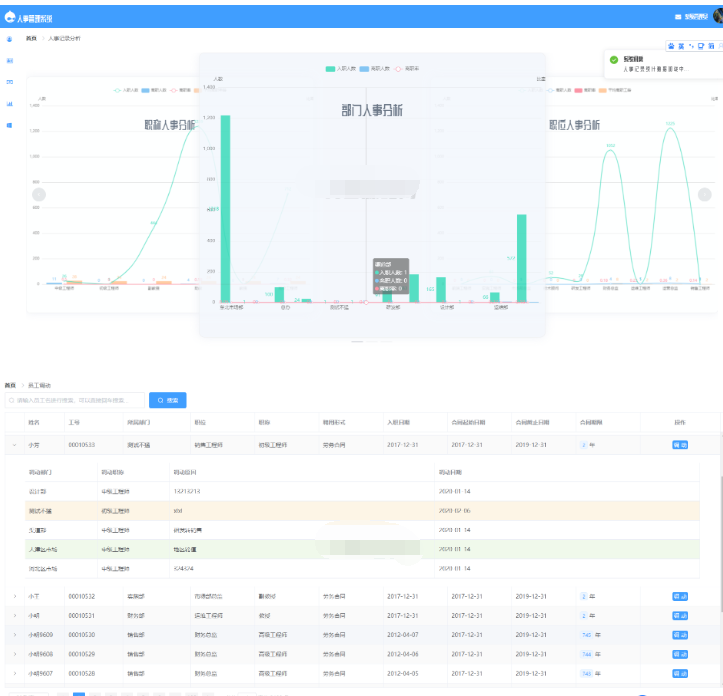This screenshot has height=696, width=723.
Task: Click the paw icon in floating IME toolbar
Action: [671, 46]
